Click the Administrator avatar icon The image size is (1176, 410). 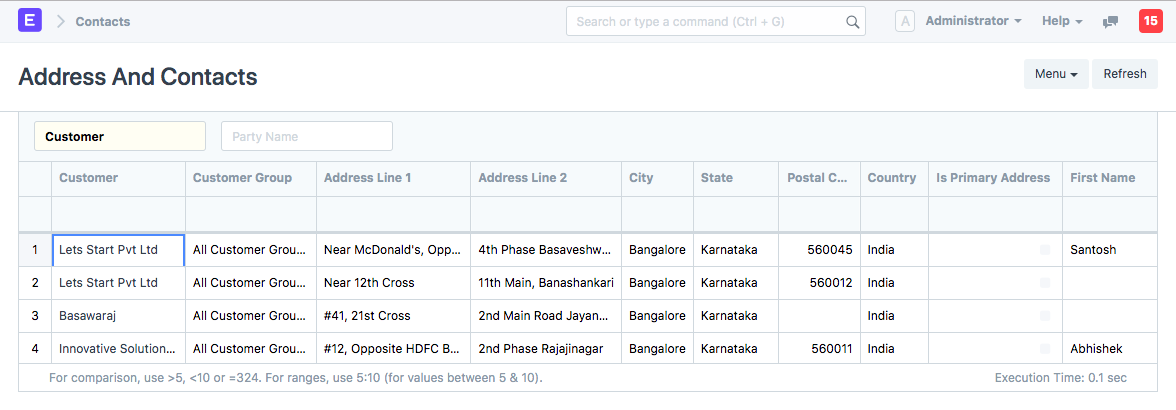click(905, 21)
